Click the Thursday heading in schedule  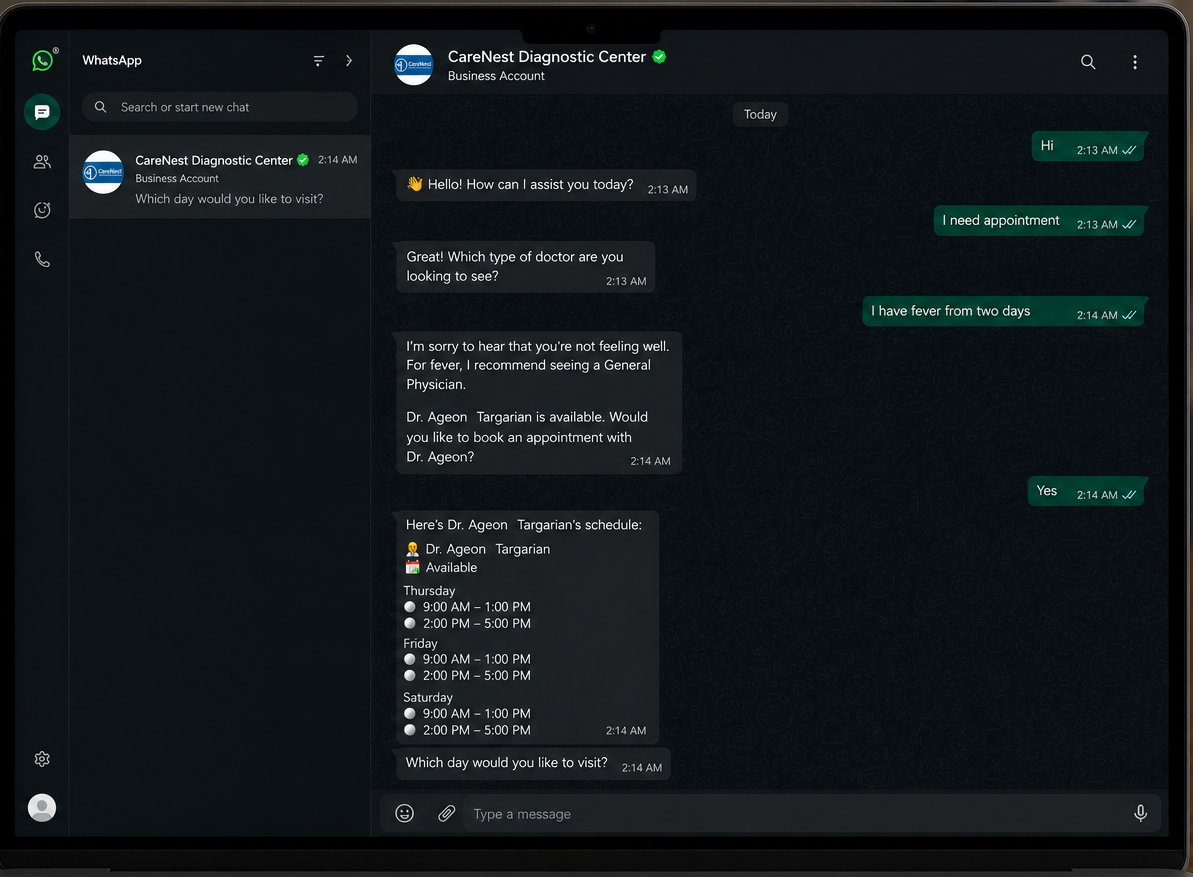pyautogui.click(x=429, y=591)
